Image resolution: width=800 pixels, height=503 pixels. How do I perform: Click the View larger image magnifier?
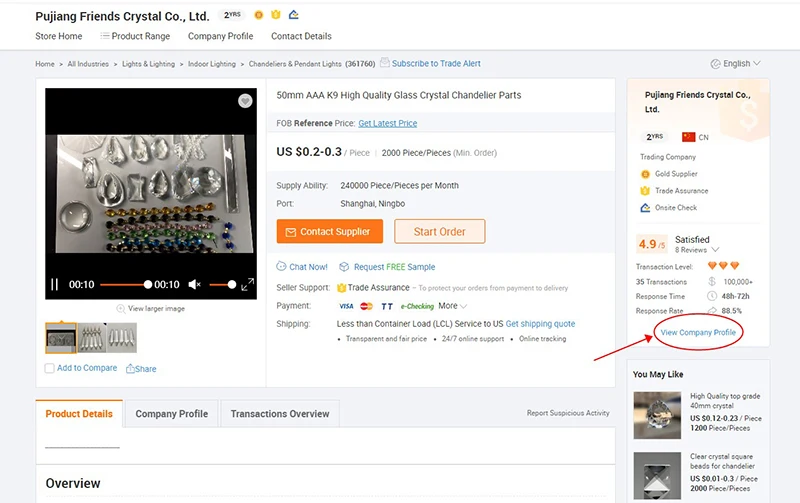[121, 309]
